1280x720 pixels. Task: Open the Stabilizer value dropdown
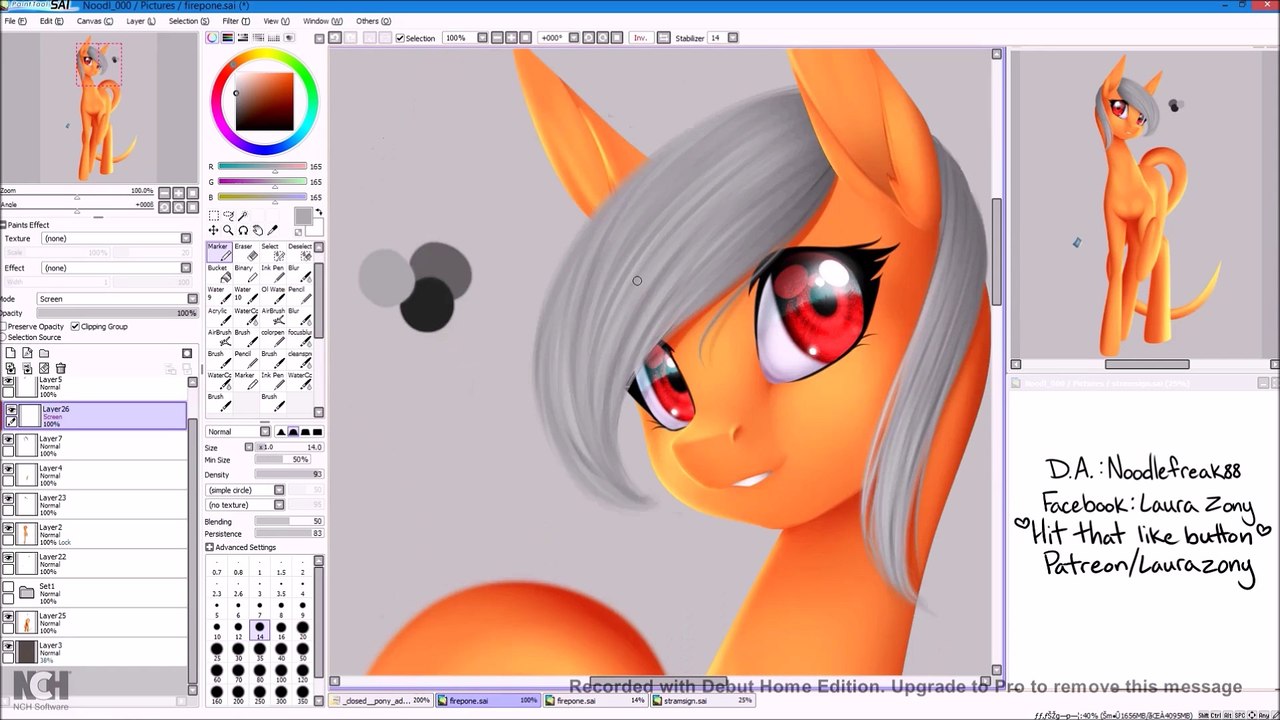pos(733,38)
